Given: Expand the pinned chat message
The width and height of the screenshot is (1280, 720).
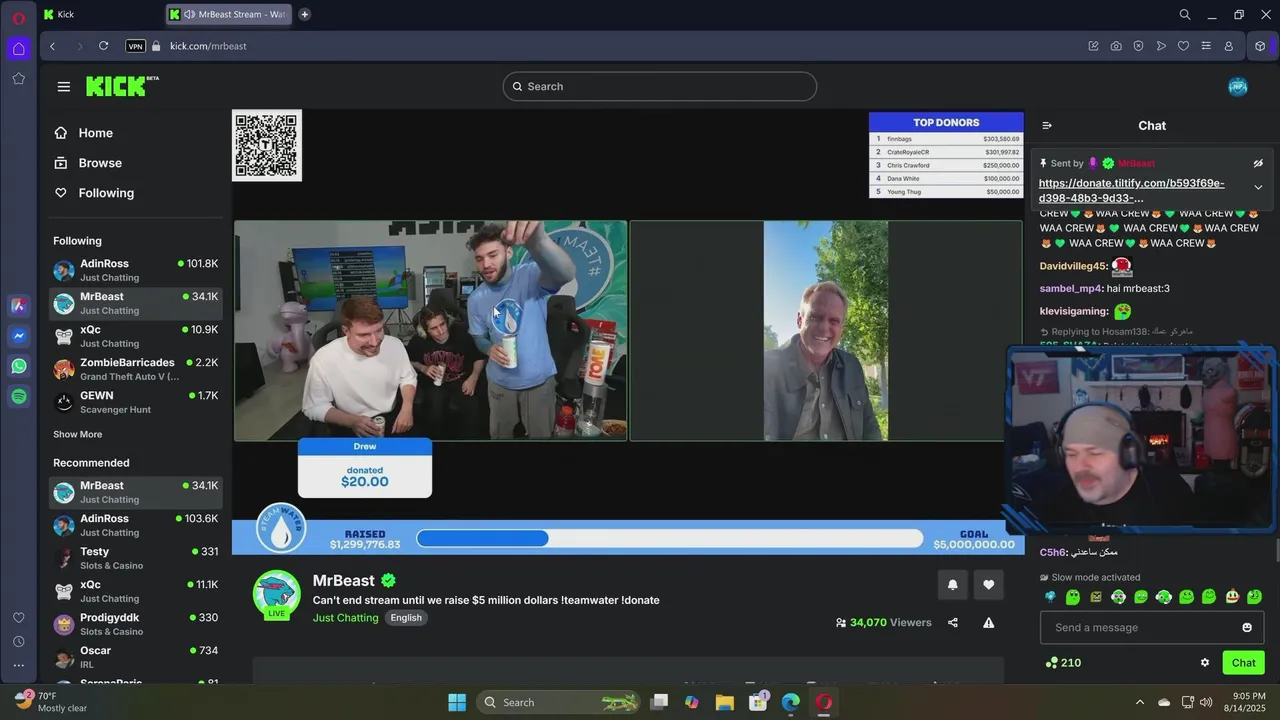Looking at the screenshot, I should point(1258,187).
